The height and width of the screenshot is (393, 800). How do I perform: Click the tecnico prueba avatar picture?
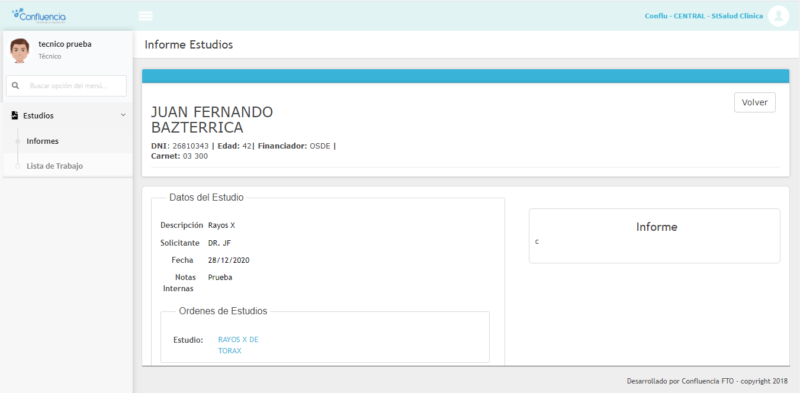click(19, 50)
